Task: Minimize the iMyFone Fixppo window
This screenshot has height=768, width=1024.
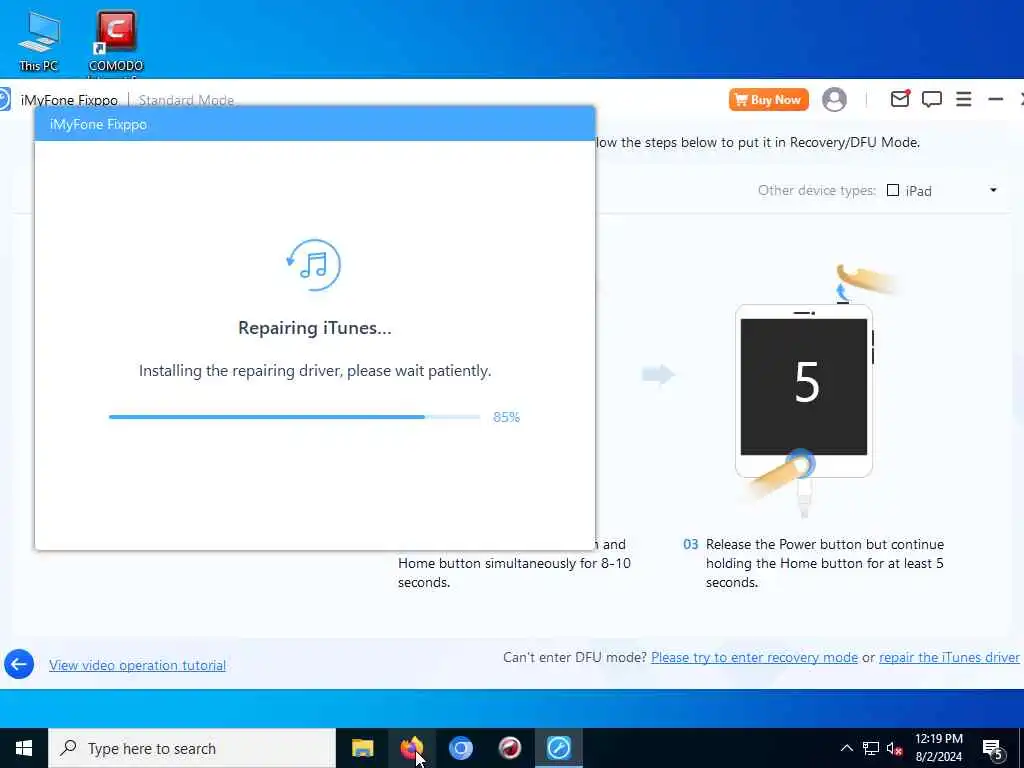Action: pyautogui.click(x=995, y=99)
